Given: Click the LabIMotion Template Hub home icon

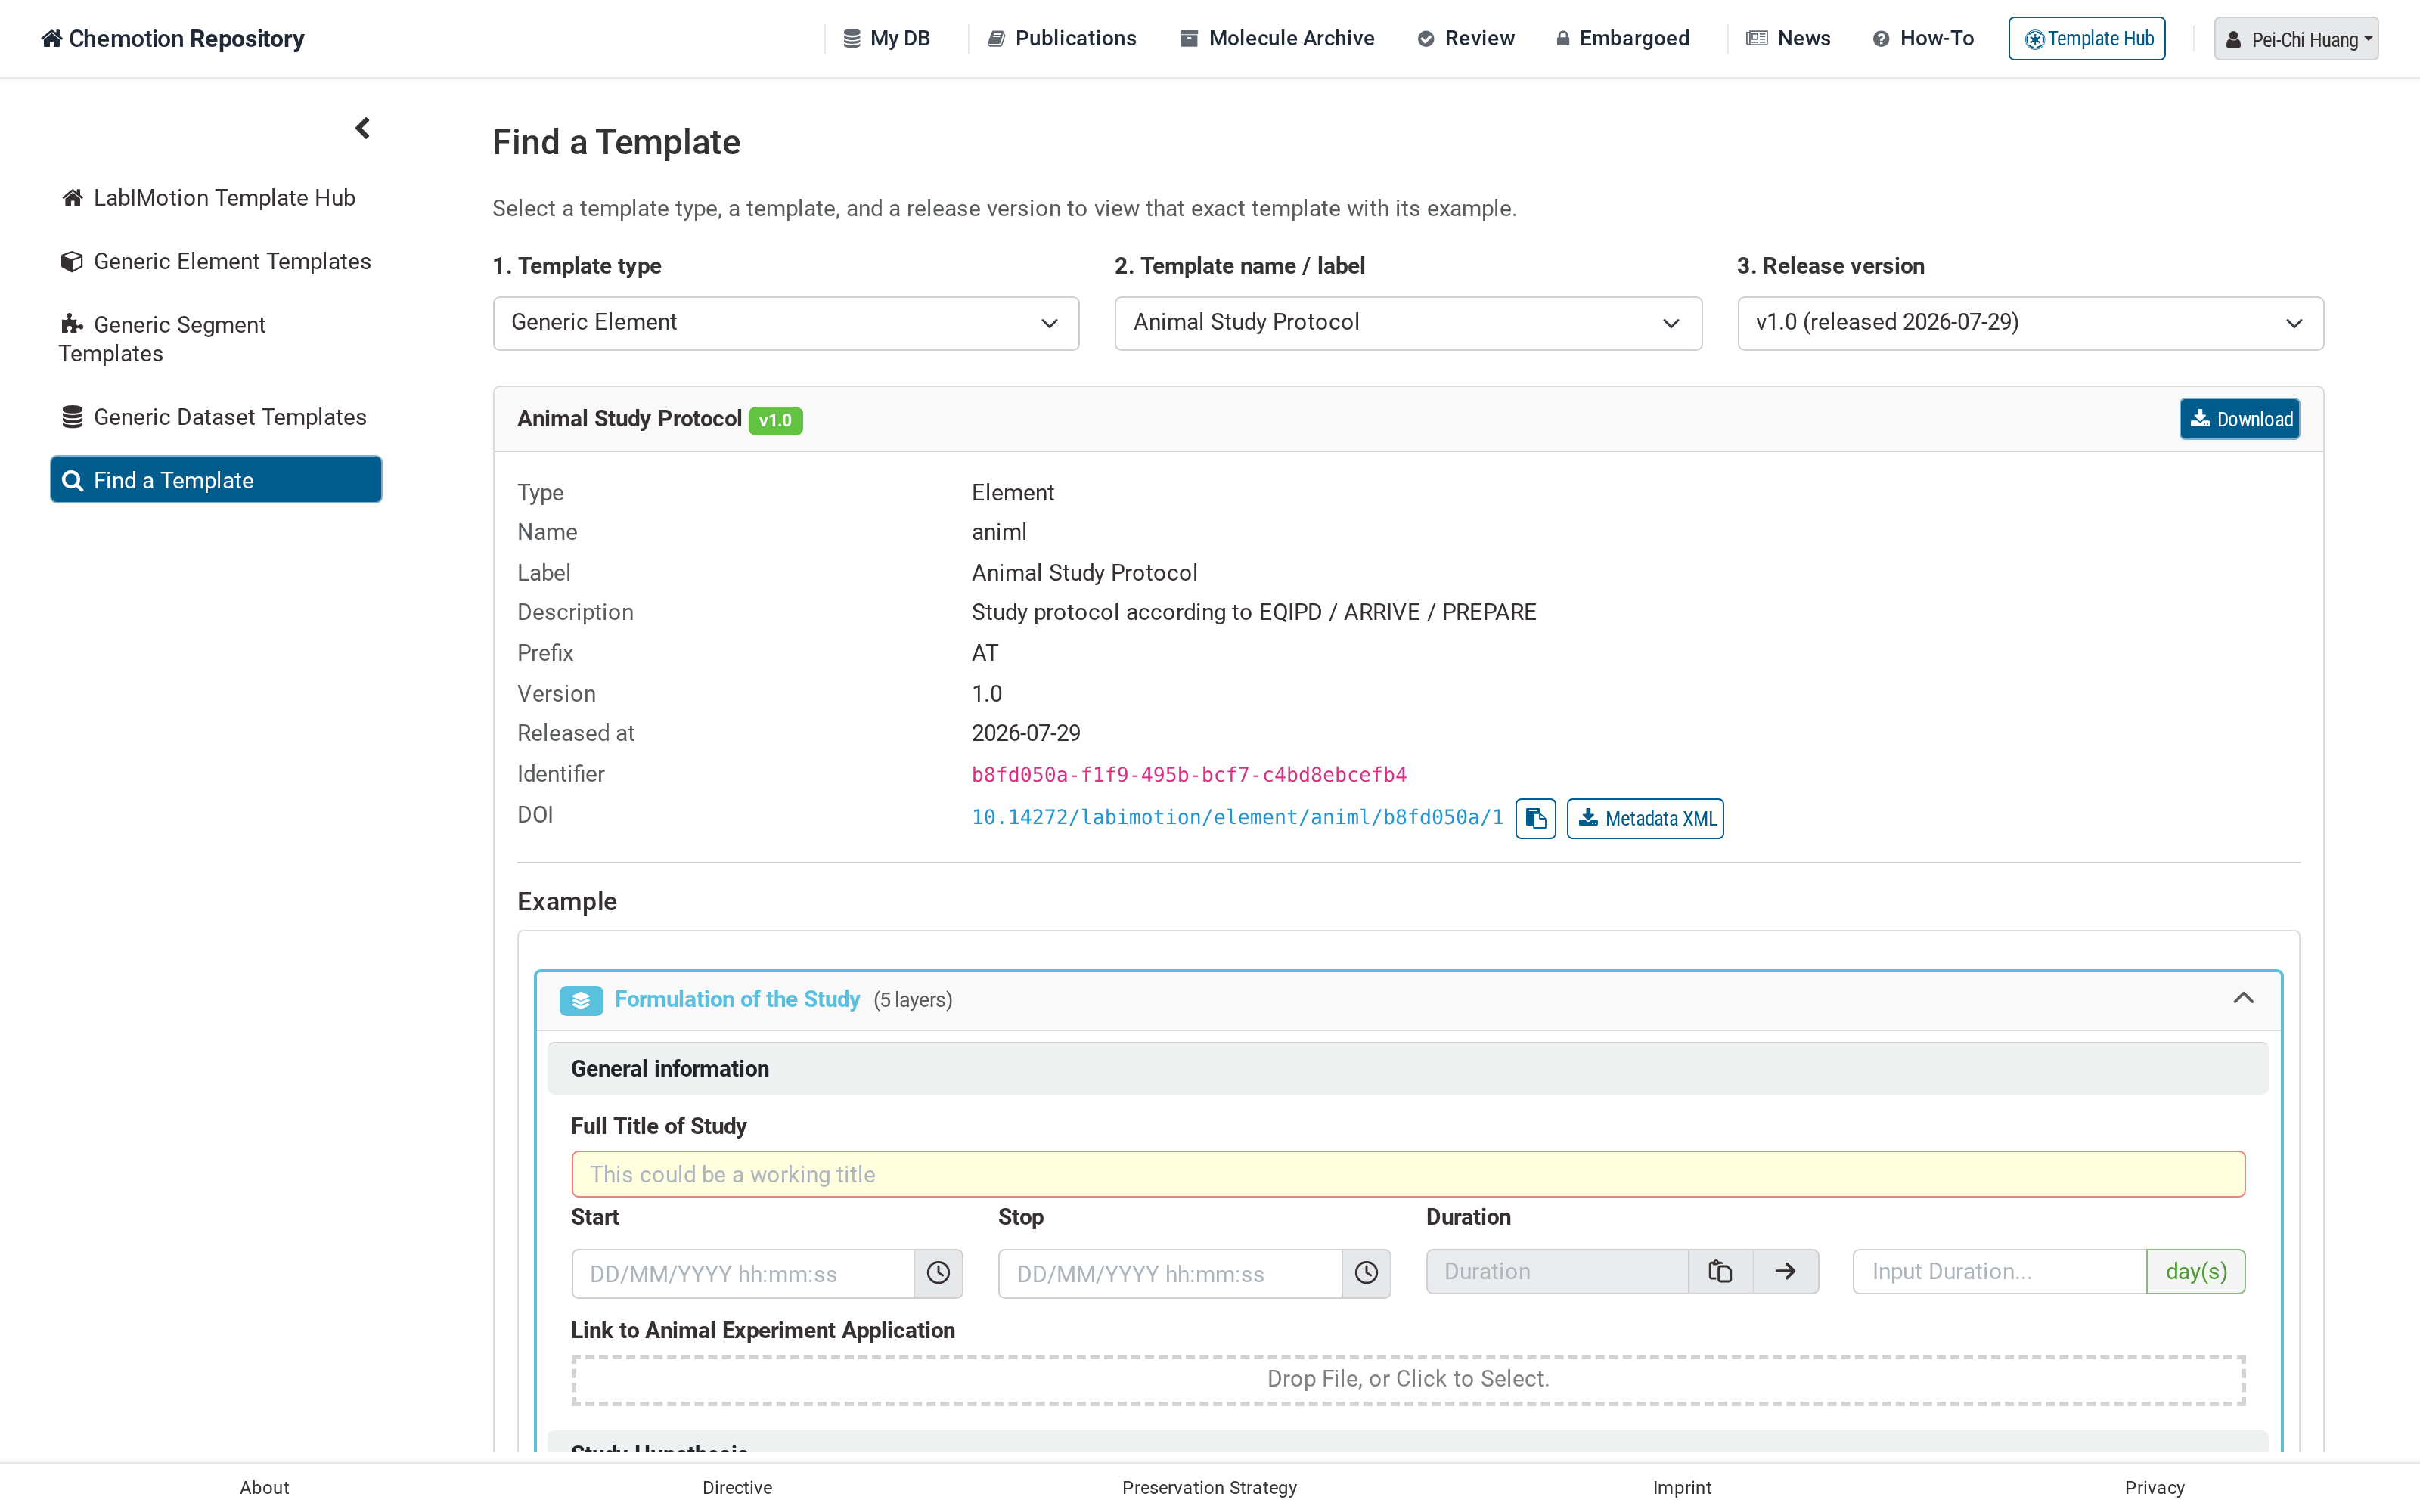Looking at the screenshot, I should coord(72,198).
